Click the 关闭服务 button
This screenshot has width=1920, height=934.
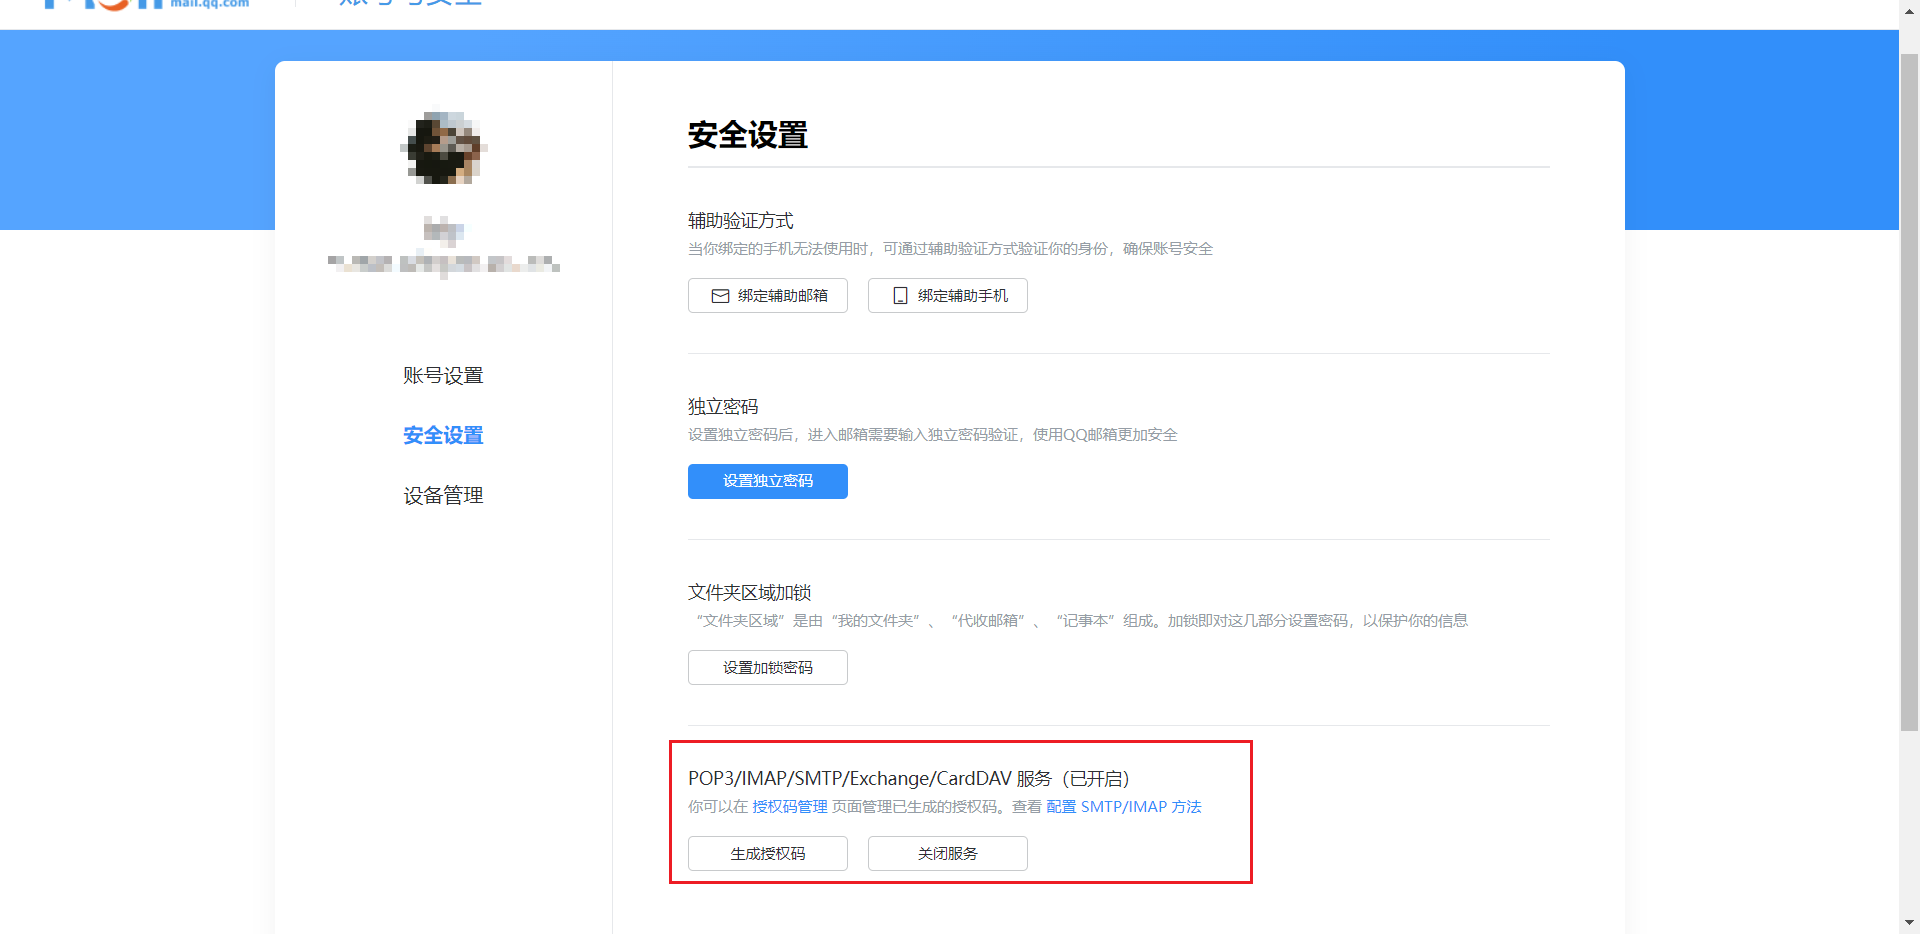[948, 854]
